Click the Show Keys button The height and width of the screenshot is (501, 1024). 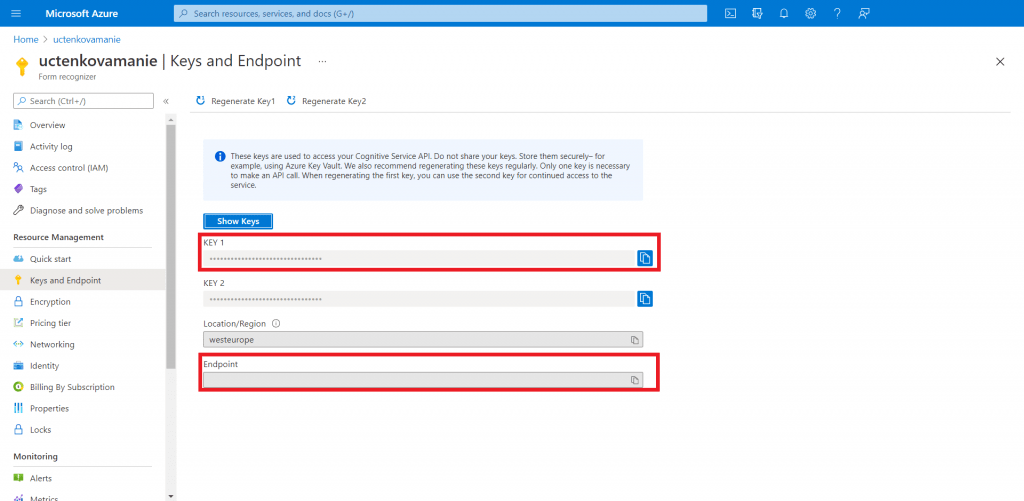click(x=238, y=221)
